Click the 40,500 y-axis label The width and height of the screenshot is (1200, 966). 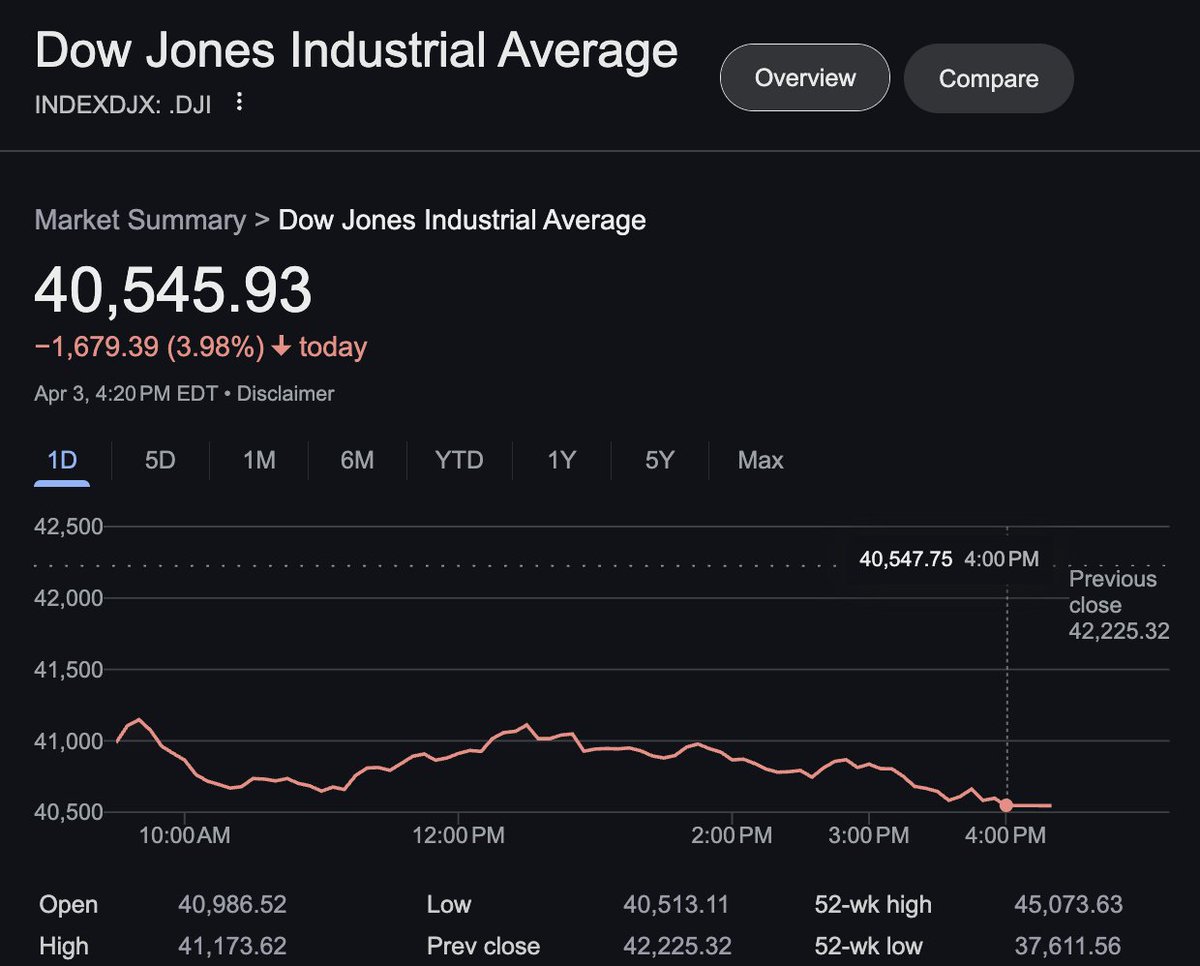(69, 813)
